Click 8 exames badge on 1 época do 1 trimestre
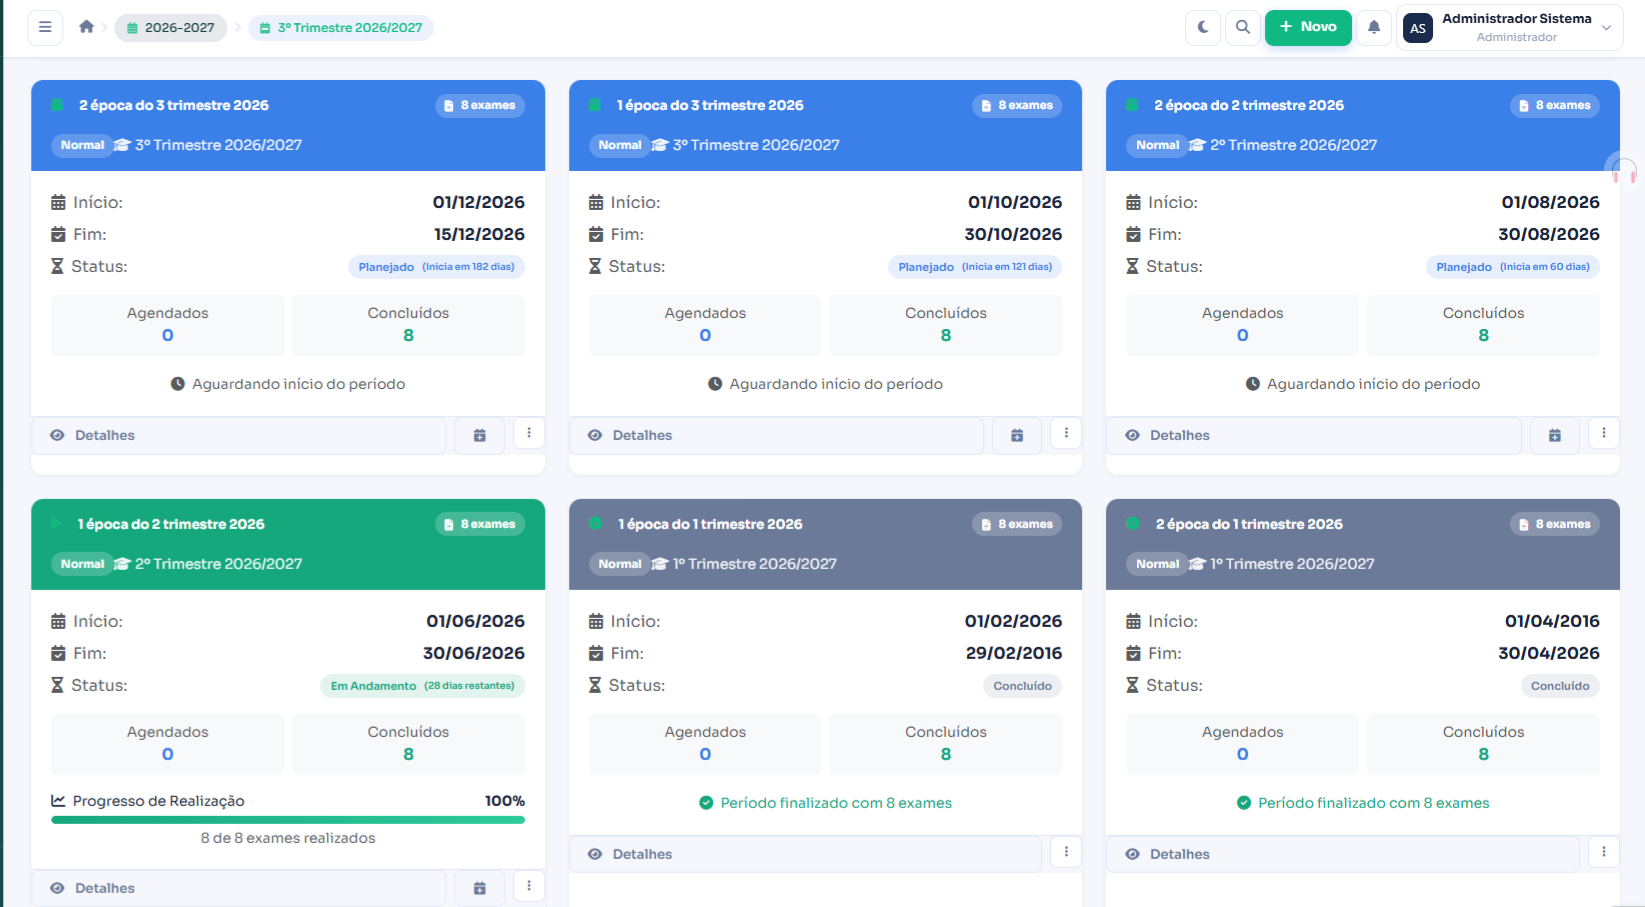This screenshot has width=1645, height=907. pyautogui.click(x=1017, y=524)
